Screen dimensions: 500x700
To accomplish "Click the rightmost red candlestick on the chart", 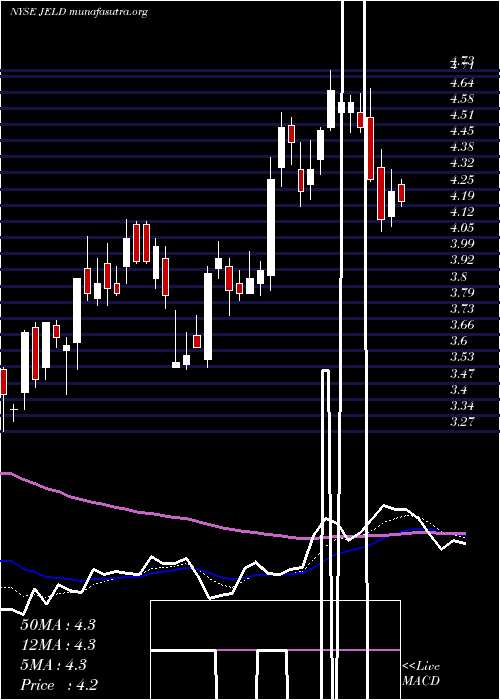I will 401,193.
